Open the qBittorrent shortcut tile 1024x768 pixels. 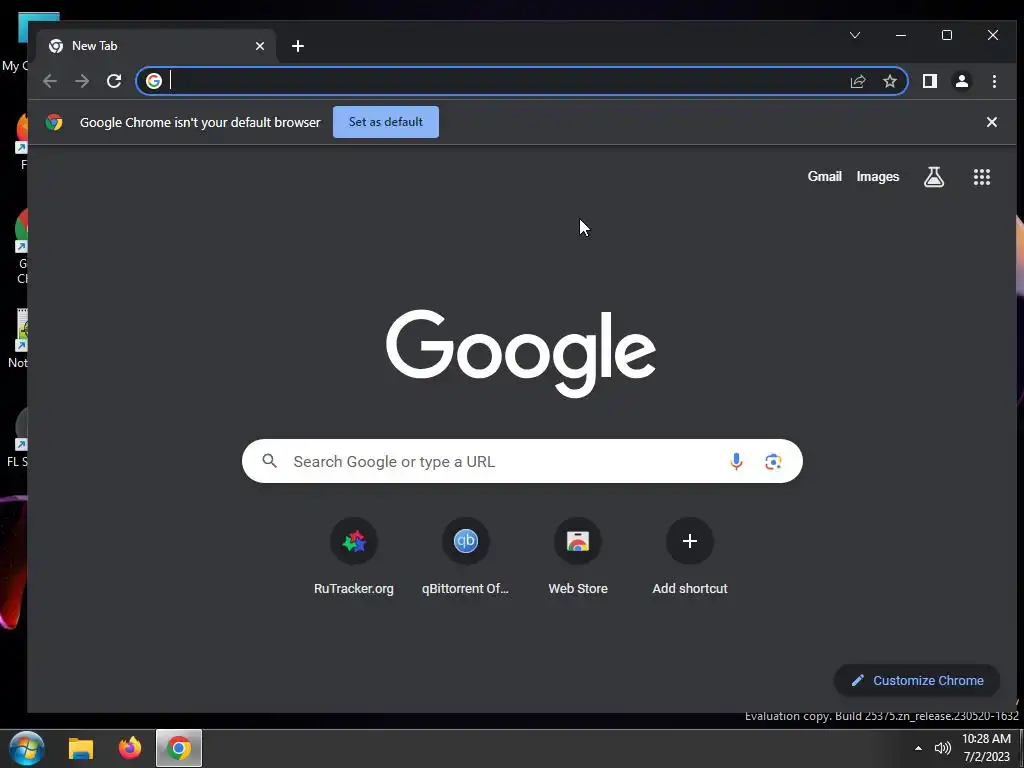[x=466, y=556]
